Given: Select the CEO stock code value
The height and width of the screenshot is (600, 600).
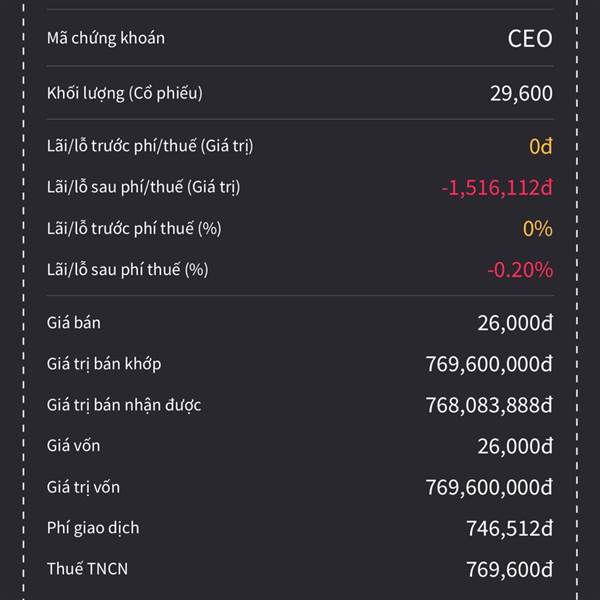Looking at the screenshot, I should pyautogui.click(x=530, y=39).
